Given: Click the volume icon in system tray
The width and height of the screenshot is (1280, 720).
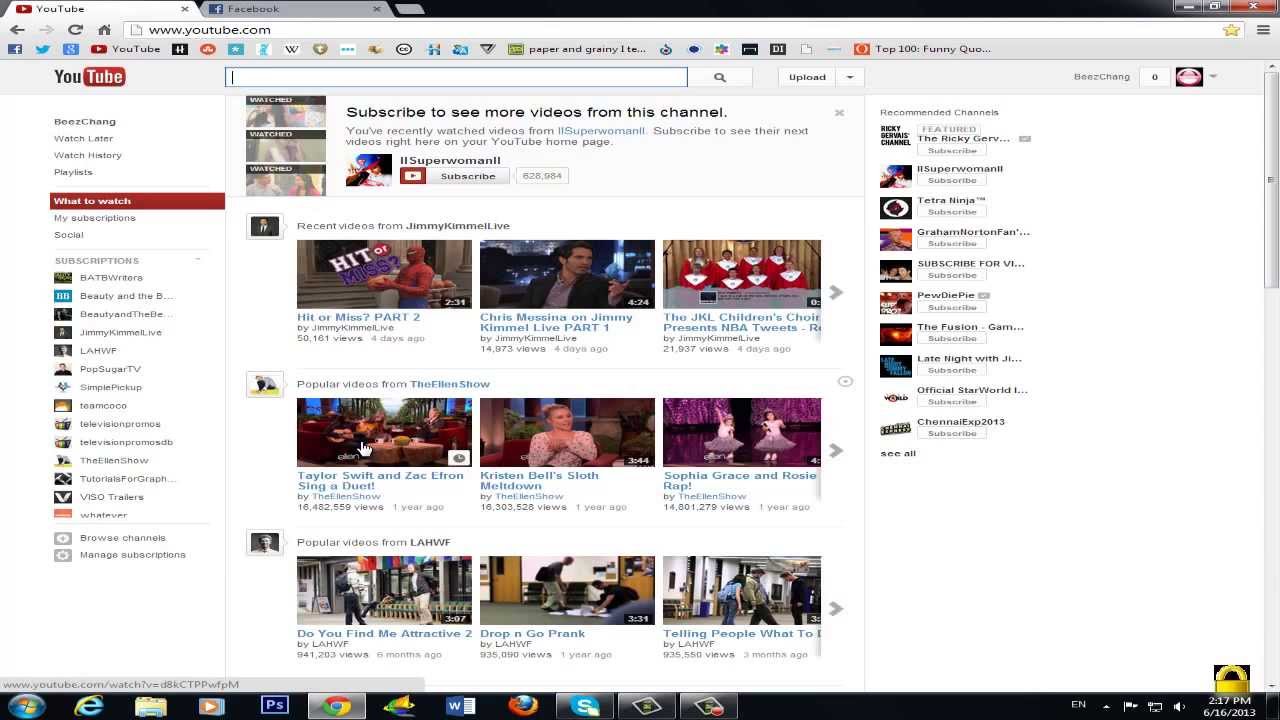Looking at the screenshot, I should click(1178, 706).
